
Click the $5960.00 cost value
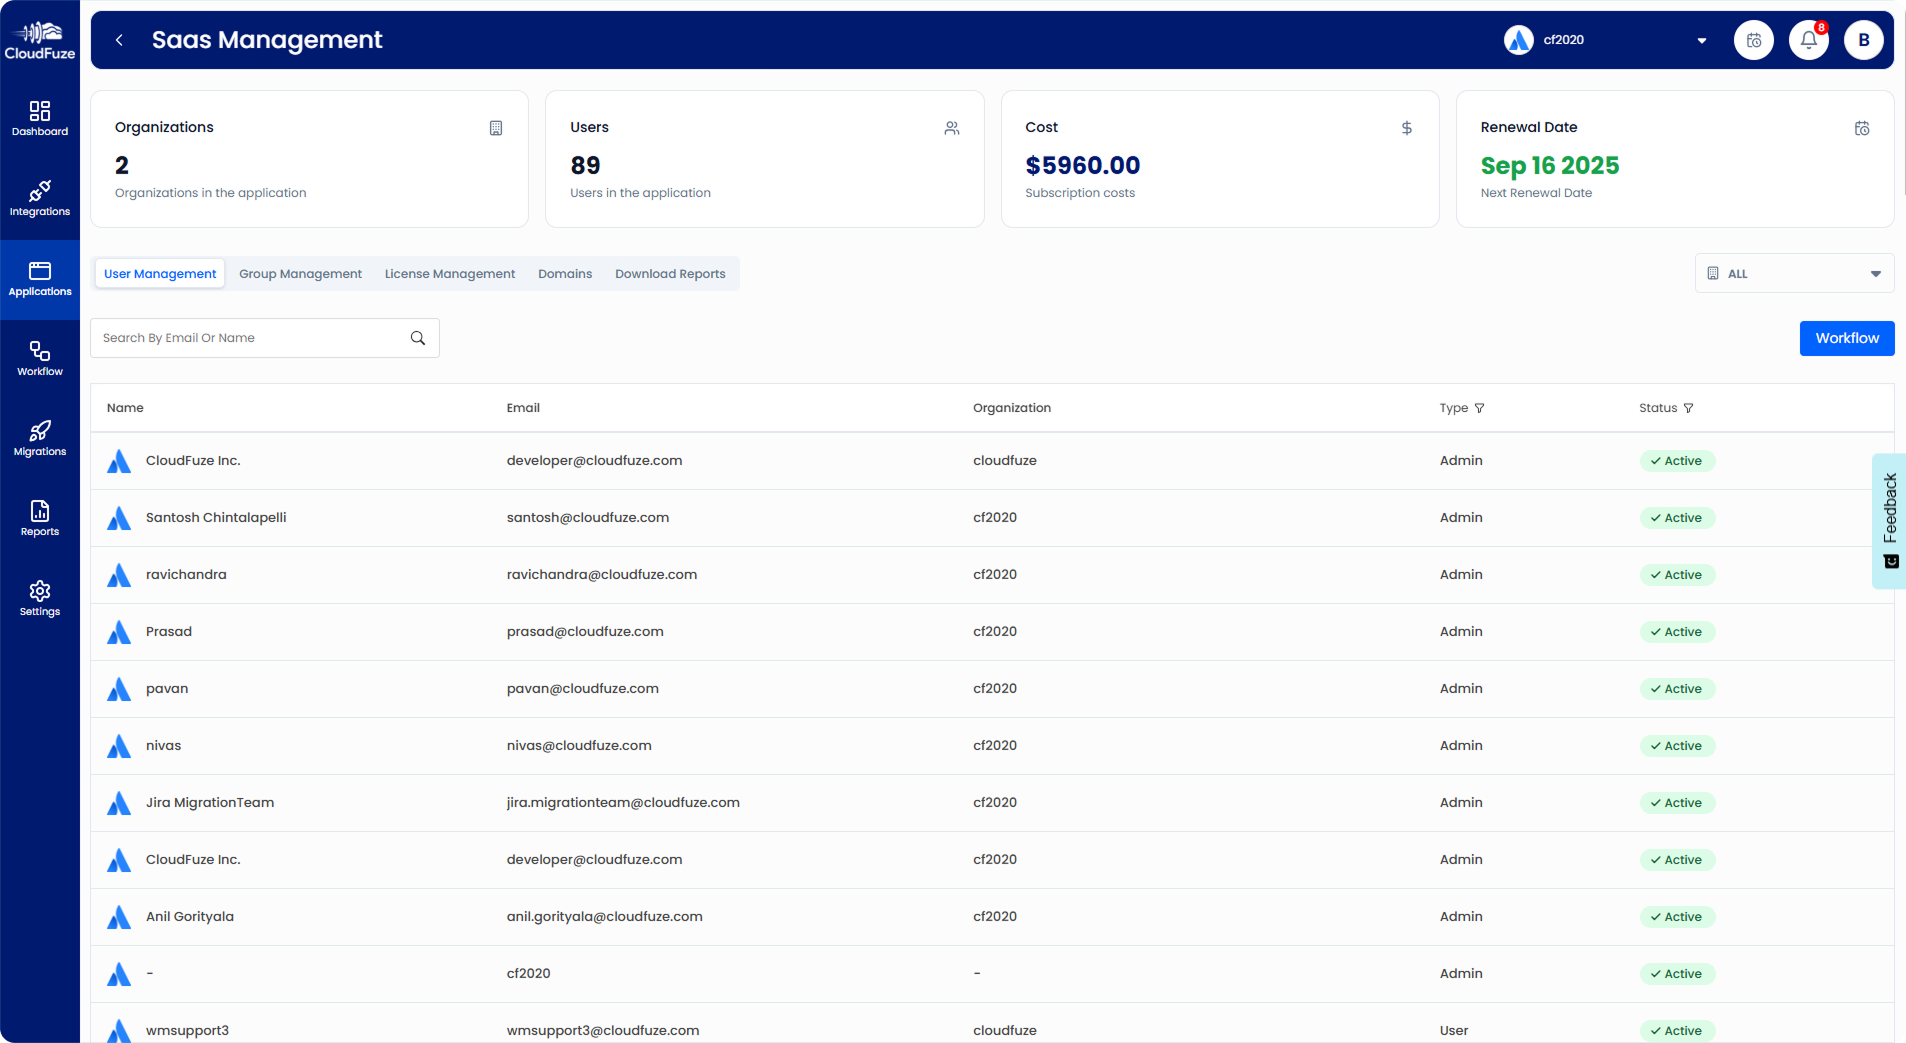1082,165
